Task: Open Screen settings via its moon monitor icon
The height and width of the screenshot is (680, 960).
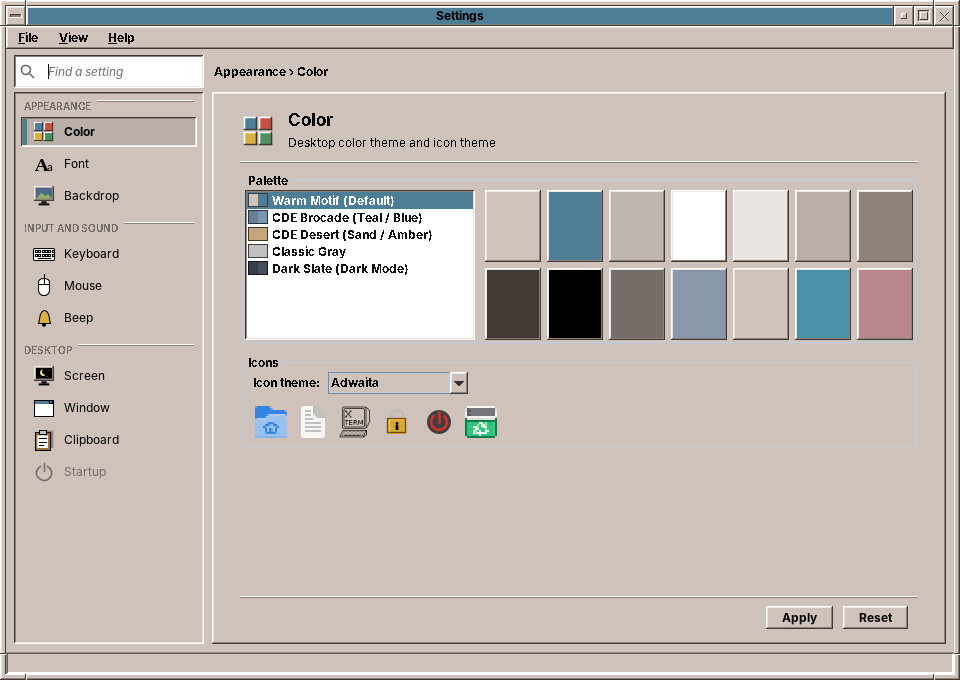Action: tap(43, 376)
